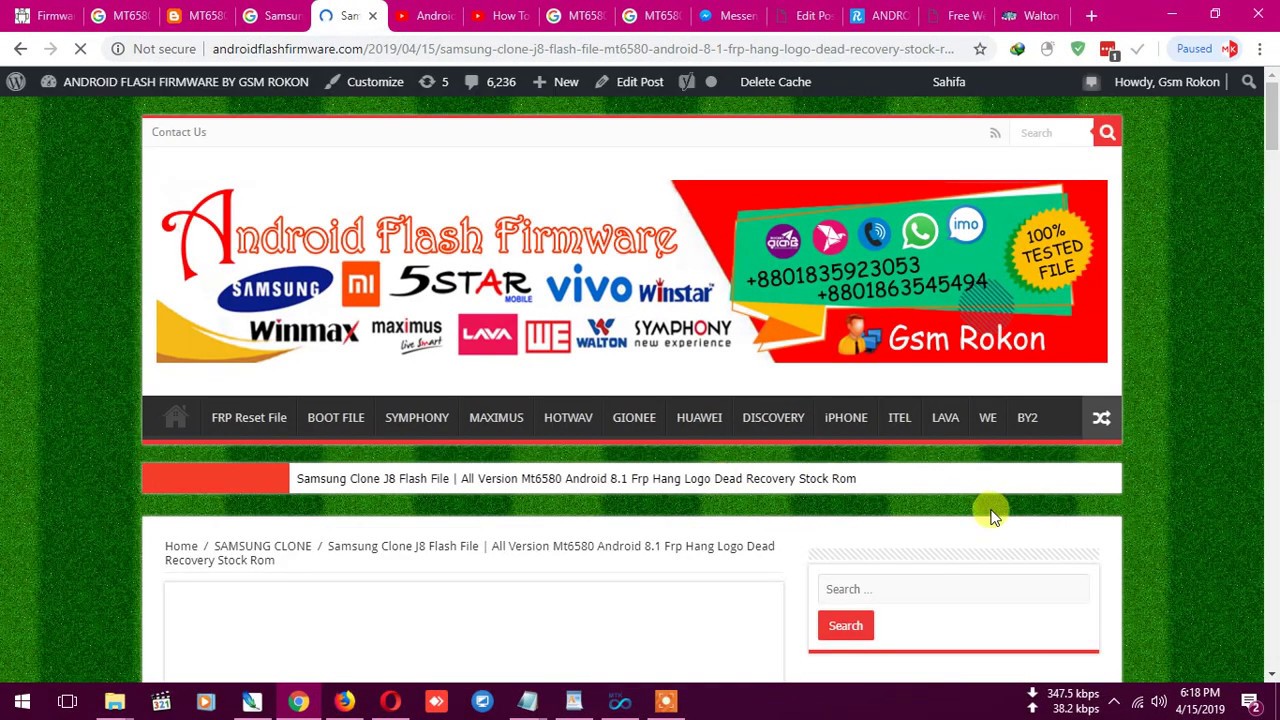The width and height of the screenshot is (1280, 720).
Task: Open the LAVA menu item
Action: click(x=945, y=417)
